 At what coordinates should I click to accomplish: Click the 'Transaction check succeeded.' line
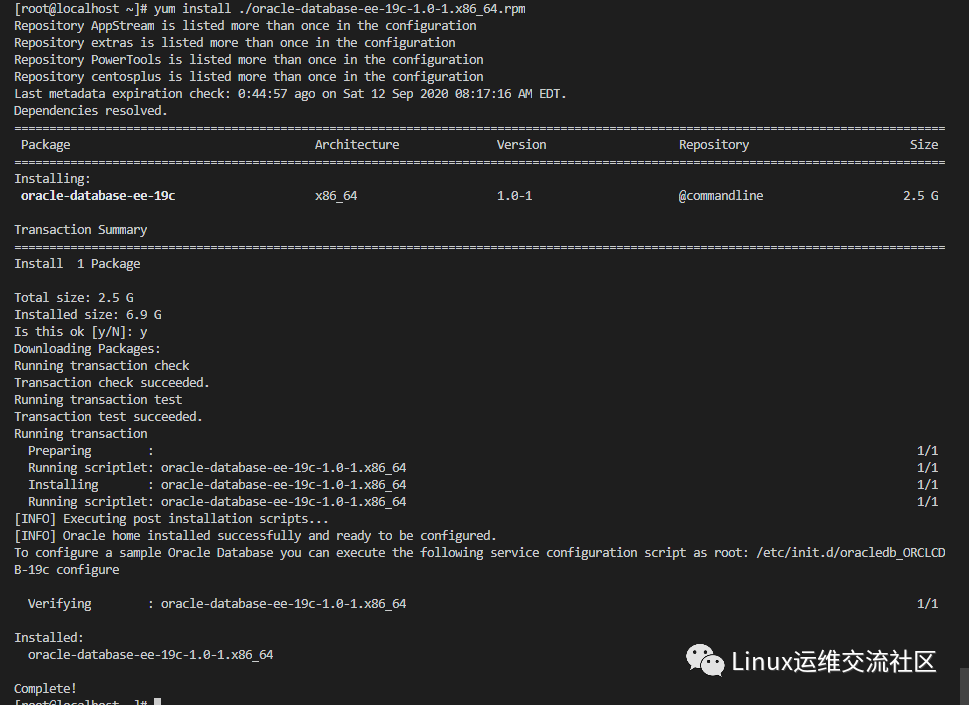112,382
